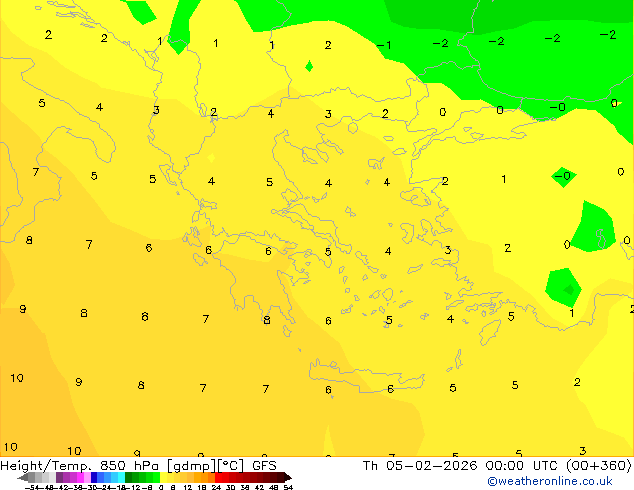634x490 pixels.
Task: Click the dark maroon right arrow end of scale
Action: tap(288, 477)
